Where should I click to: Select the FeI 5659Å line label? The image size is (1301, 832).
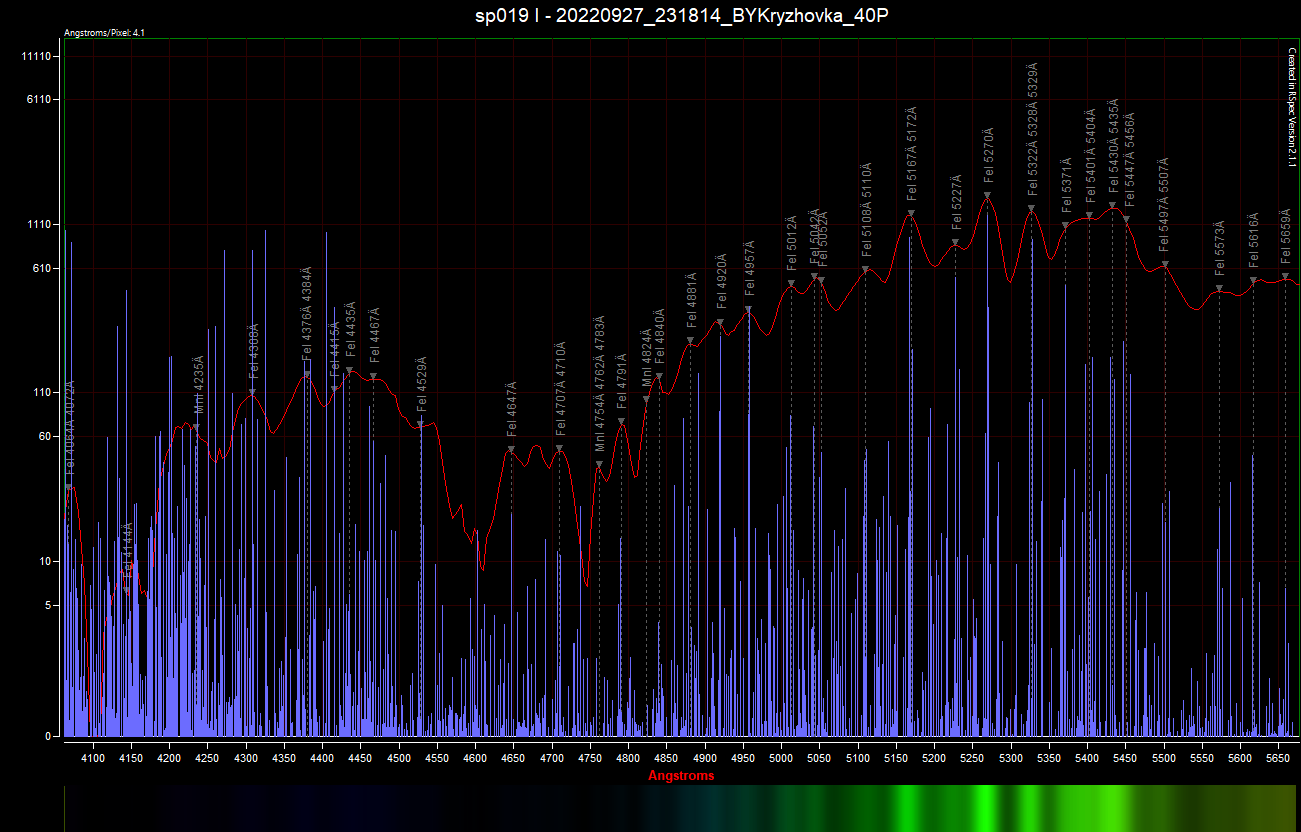[x=1286, y=237]
